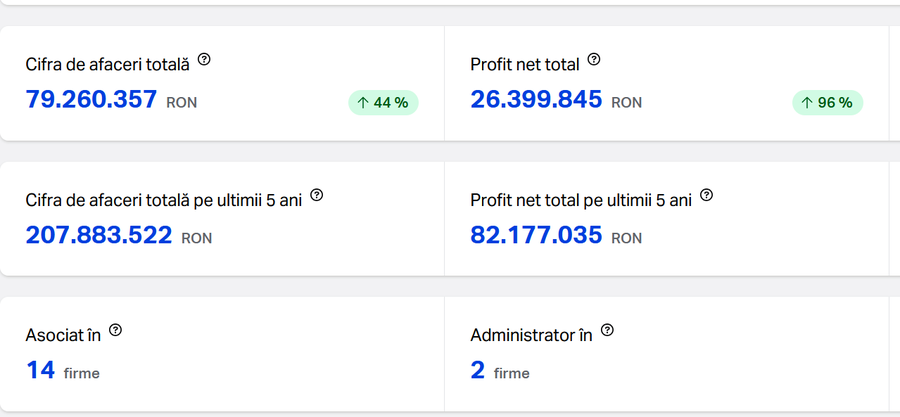Image resolution: width=900 pixels, height=417 pixels.
Task: Click the "Administrator în" label text
Action: [x=531, y=335]
